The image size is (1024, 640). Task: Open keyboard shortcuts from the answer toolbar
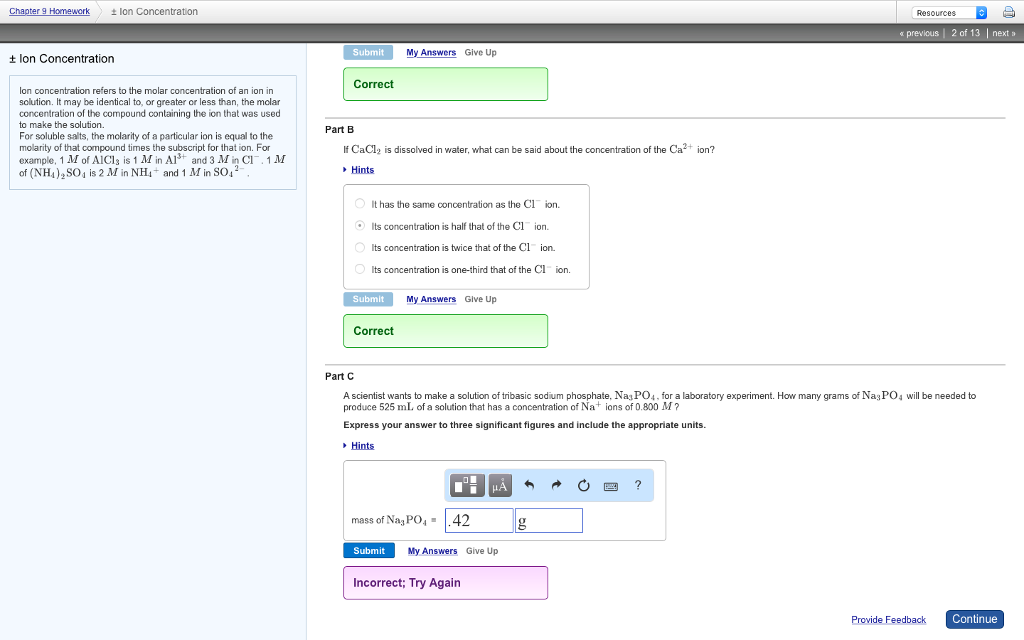click(610, 485)
